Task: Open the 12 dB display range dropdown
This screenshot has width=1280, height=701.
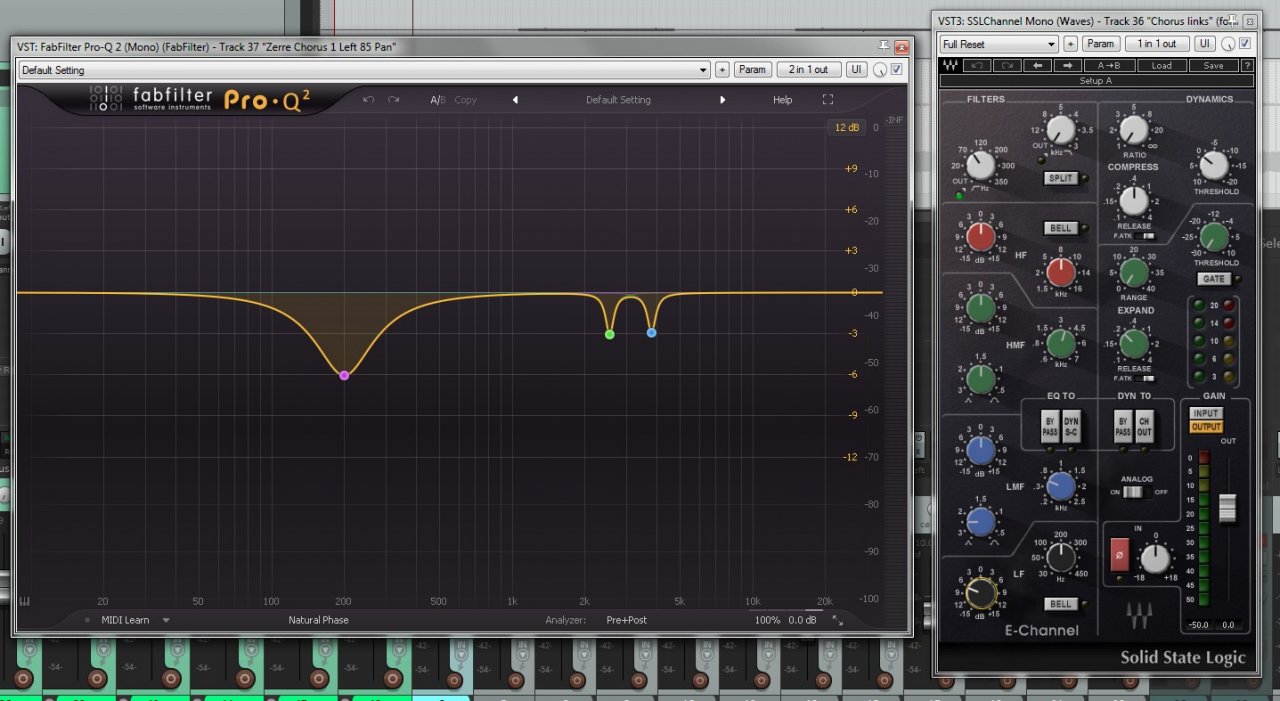Action: tap(847, 127)
